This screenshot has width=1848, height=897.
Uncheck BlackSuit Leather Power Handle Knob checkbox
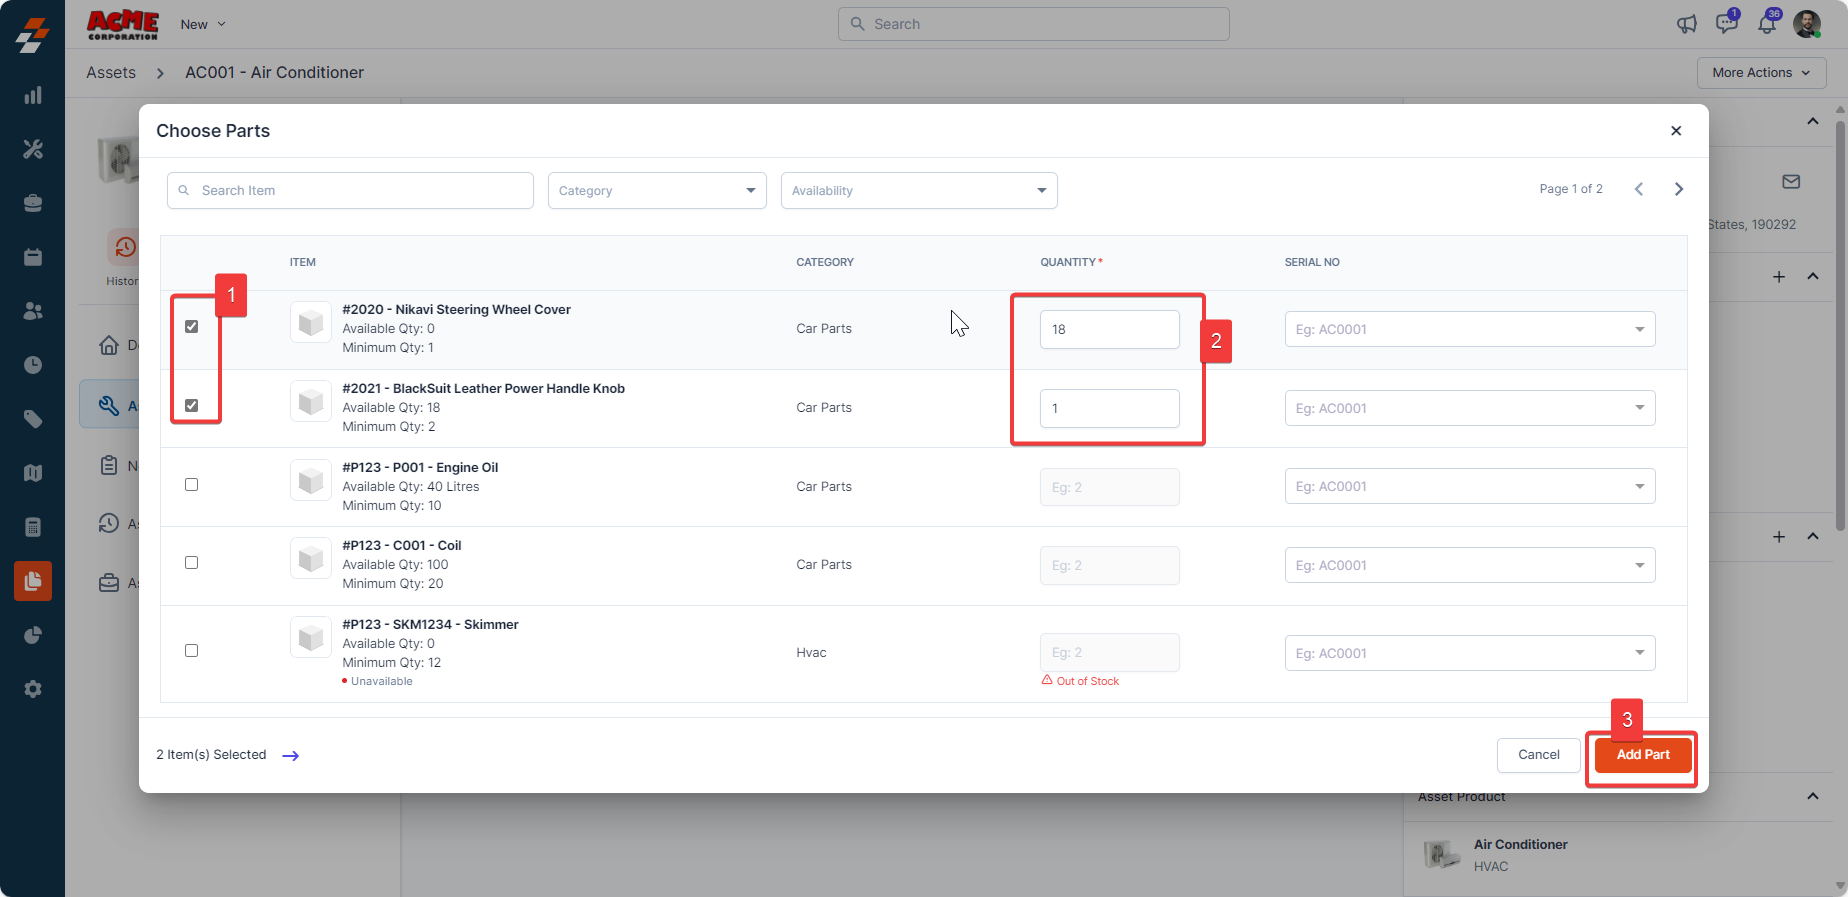click(x=192, y=405)
